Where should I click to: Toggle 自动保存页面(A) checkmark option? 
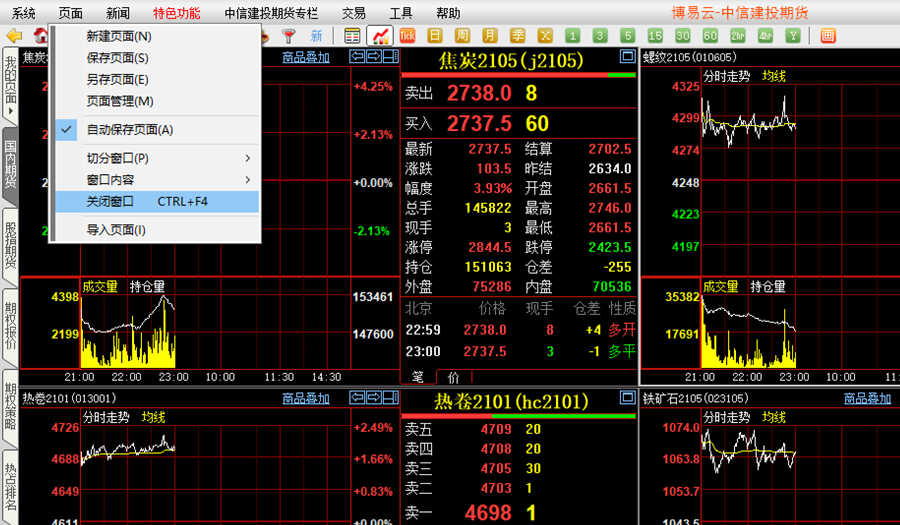[130, 129]
